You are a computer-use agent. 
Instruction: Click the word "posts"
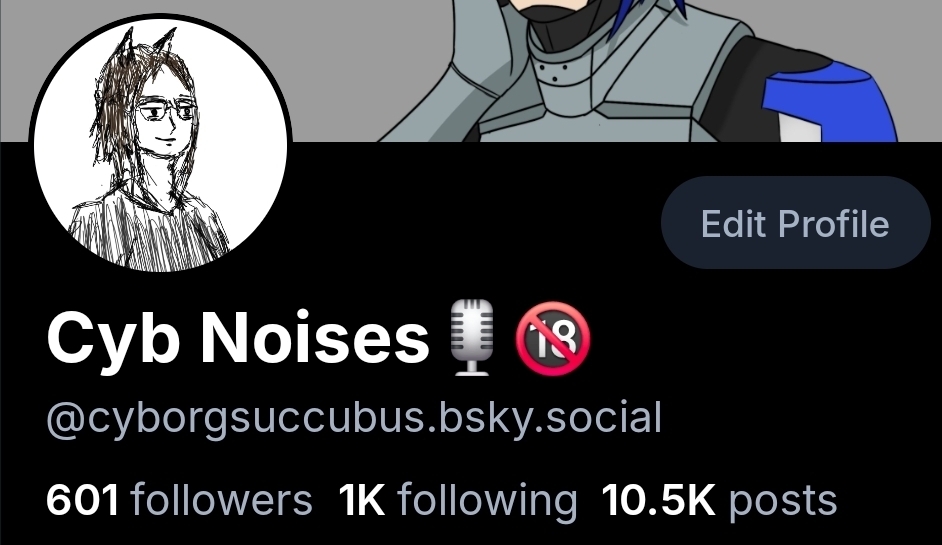point(783,502)
